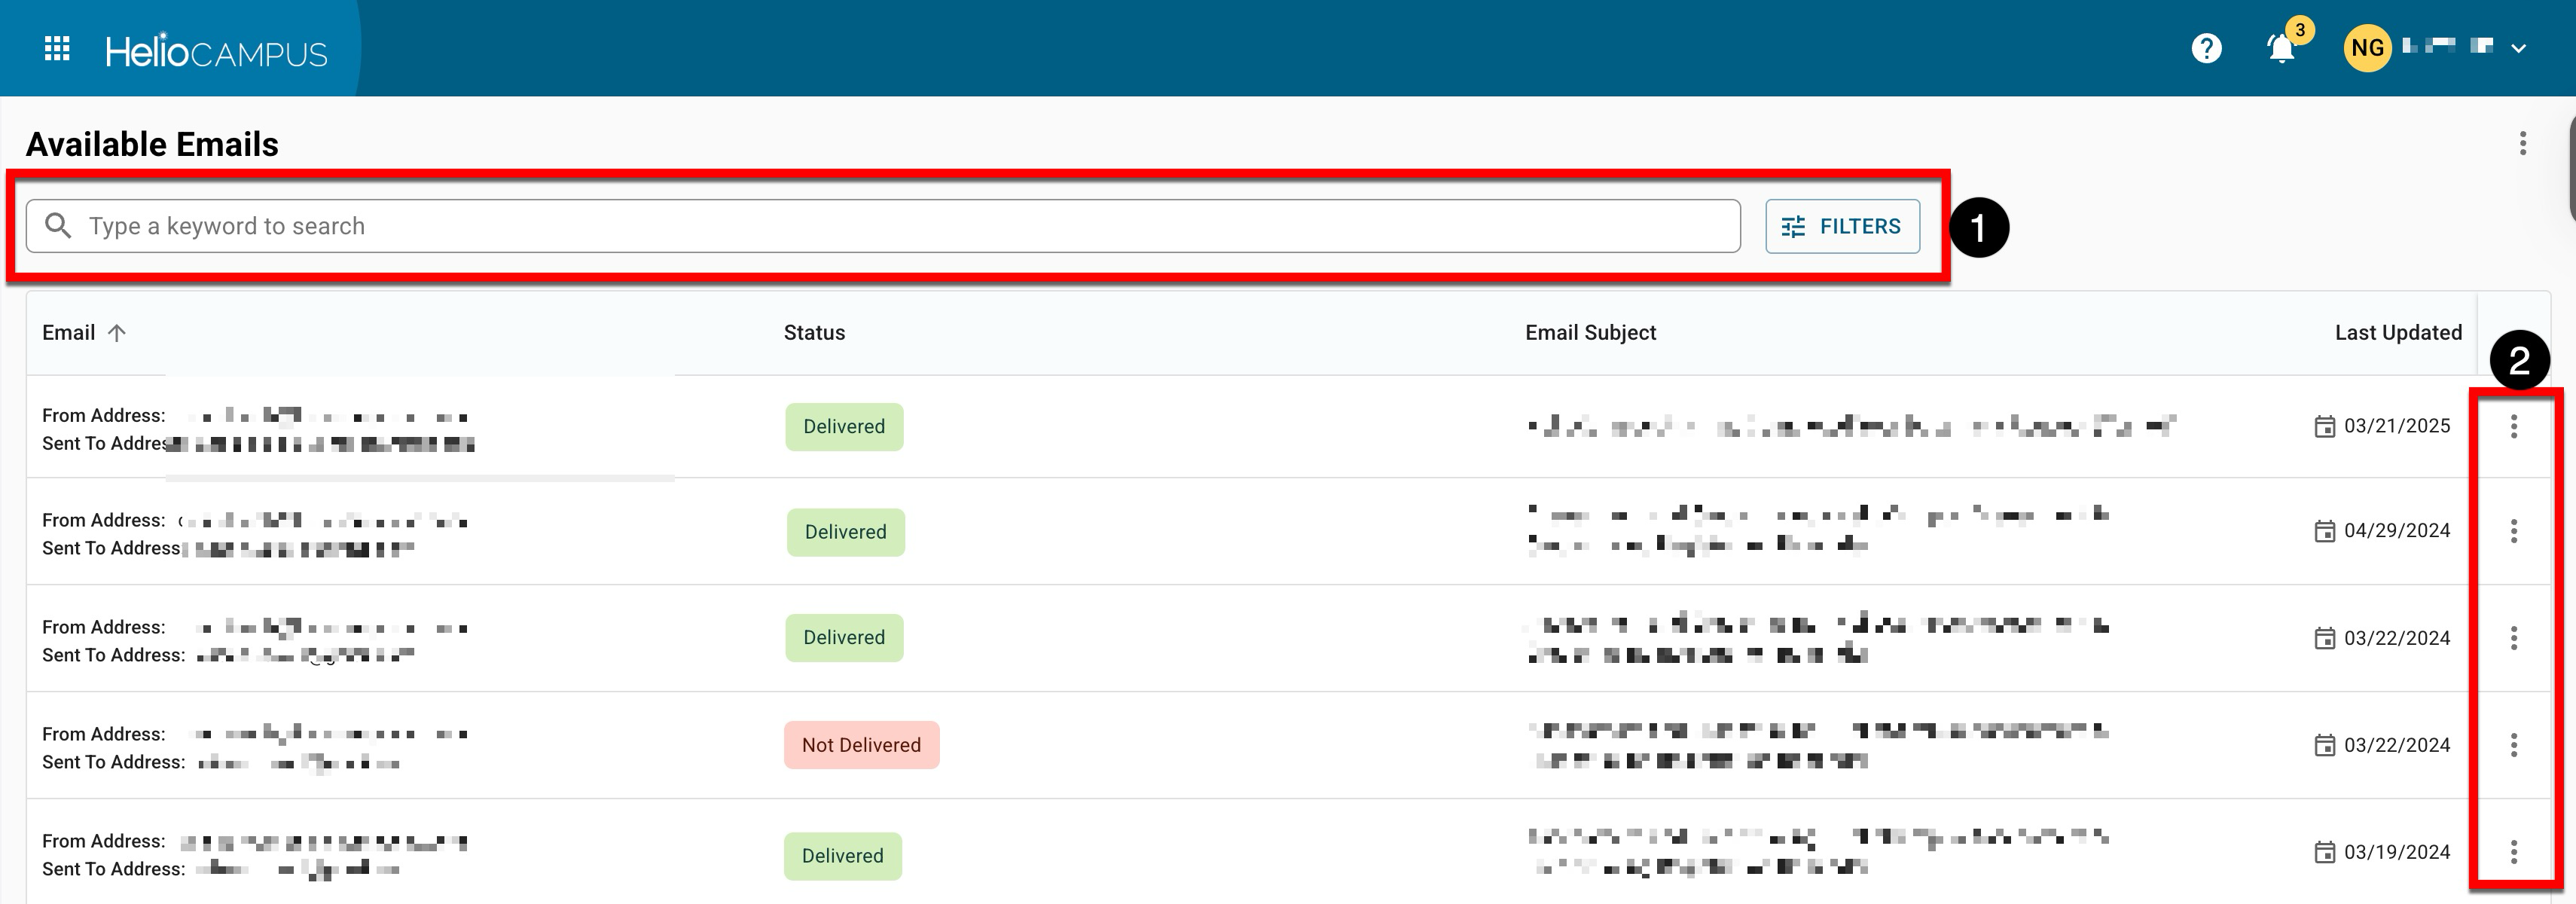Open row menu for the Not Delivered email

point(2513,745)
